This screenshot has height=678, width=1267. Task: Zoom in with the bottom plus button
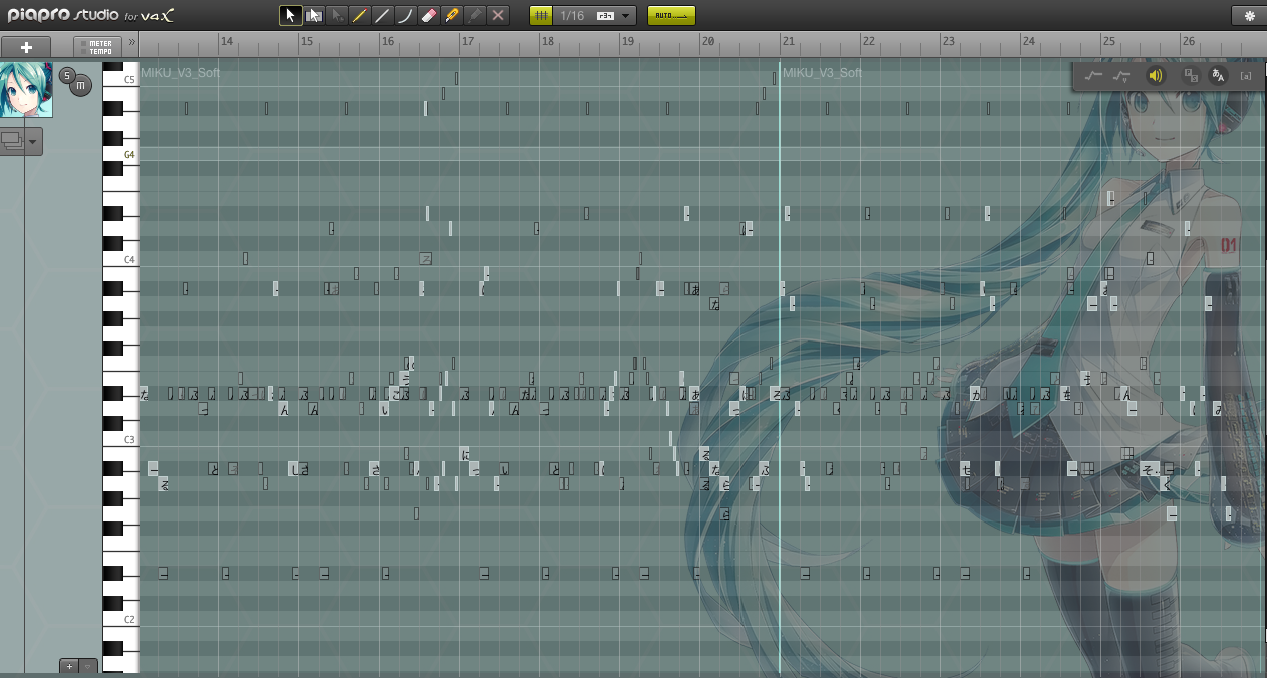[x=69, y=666]
